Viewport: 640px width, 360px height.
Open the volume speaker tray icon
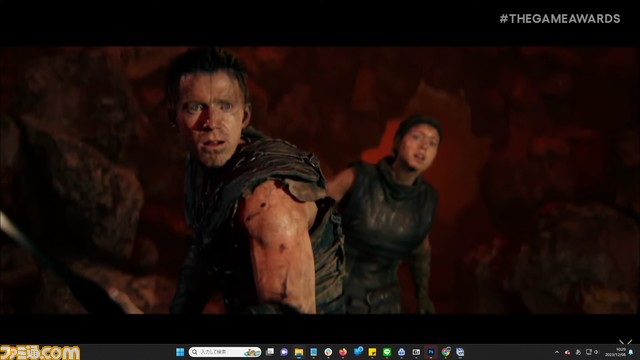click(x=596, y=352)
